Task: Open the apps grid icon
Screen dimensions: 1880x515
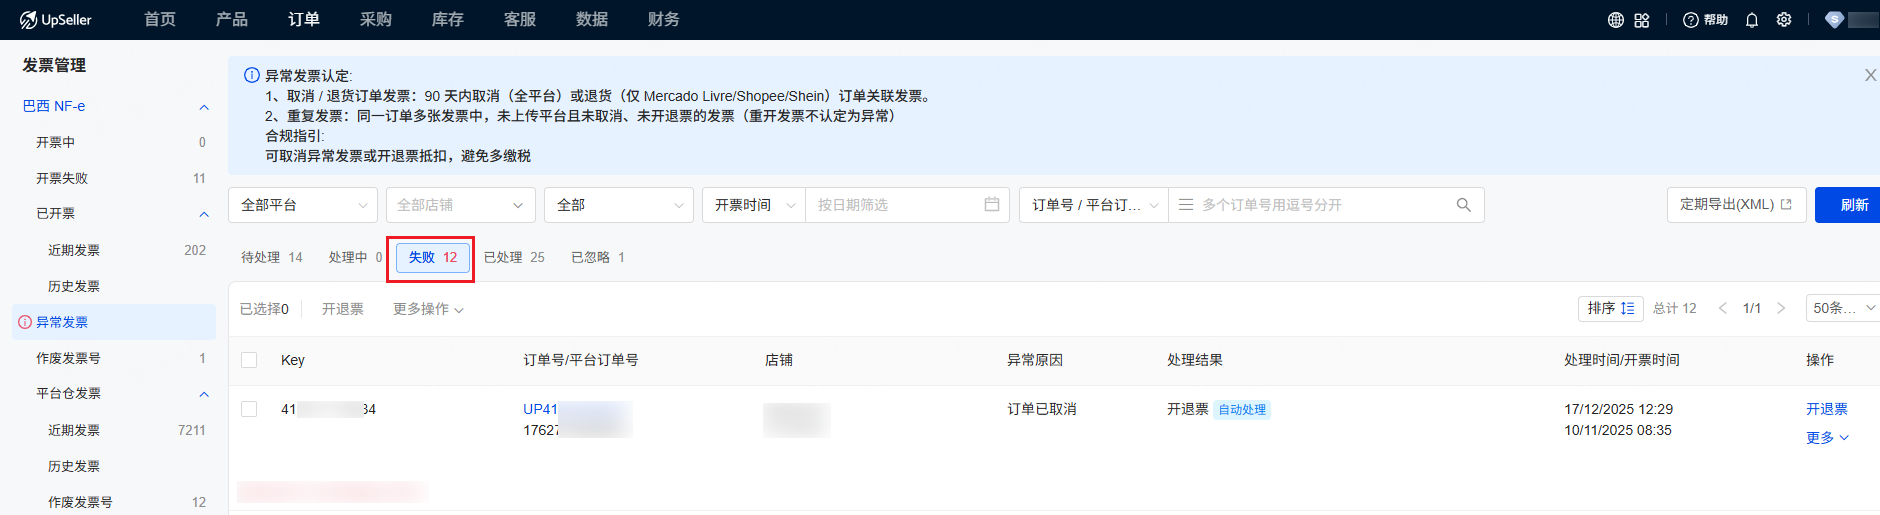Action: click(x=1642, y=20)
